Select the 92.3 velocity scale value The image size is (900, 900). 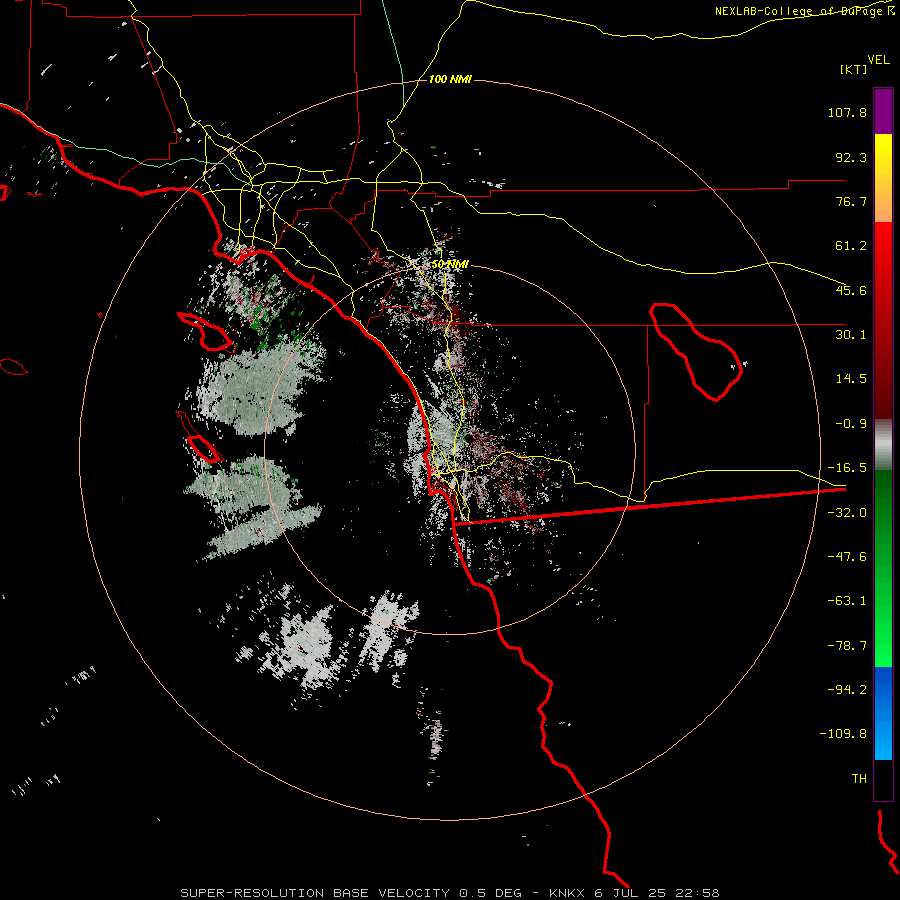tap(851, 157)
